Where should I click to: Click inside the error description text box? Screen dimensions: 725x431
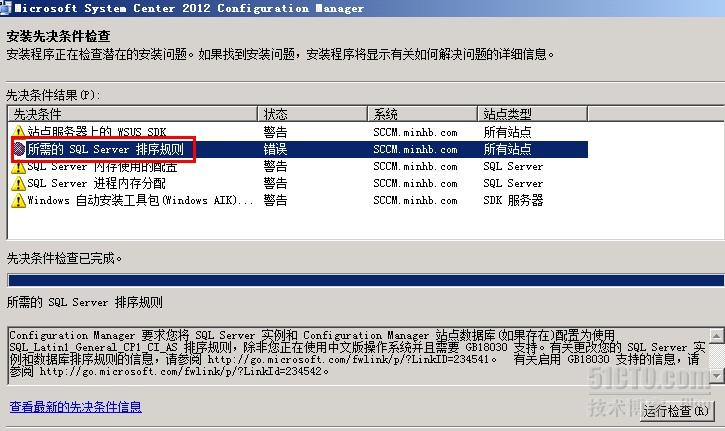point(358,356)
